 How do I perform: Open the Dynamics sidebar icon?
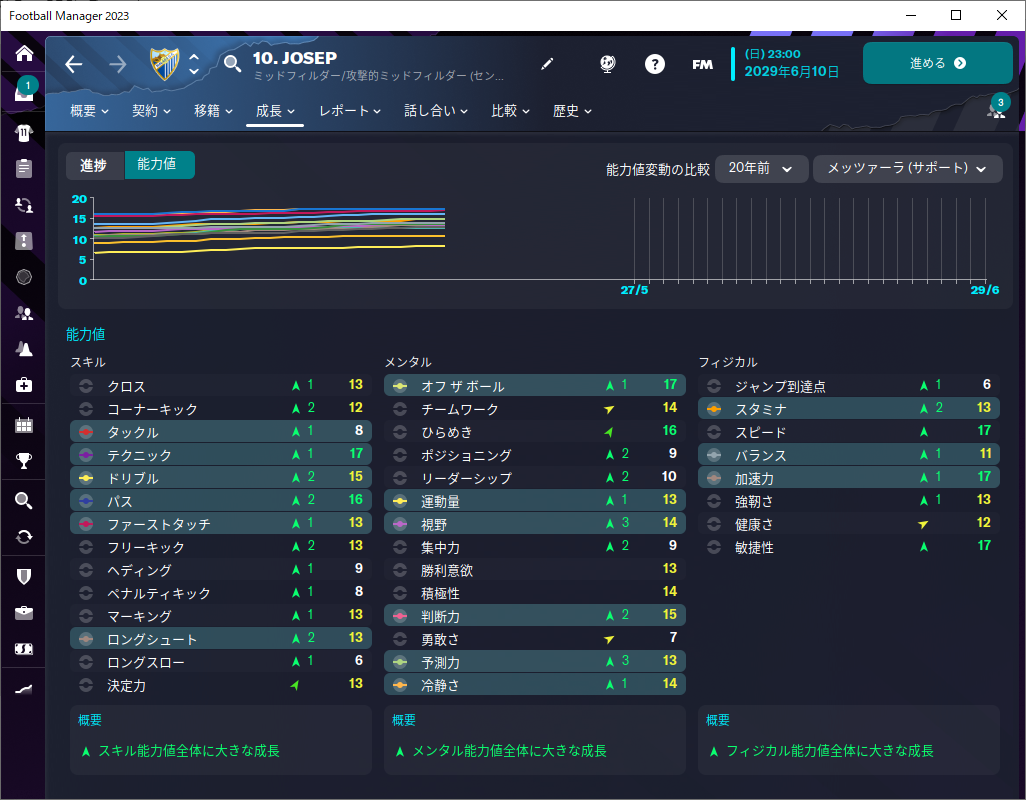pos(24,205)
